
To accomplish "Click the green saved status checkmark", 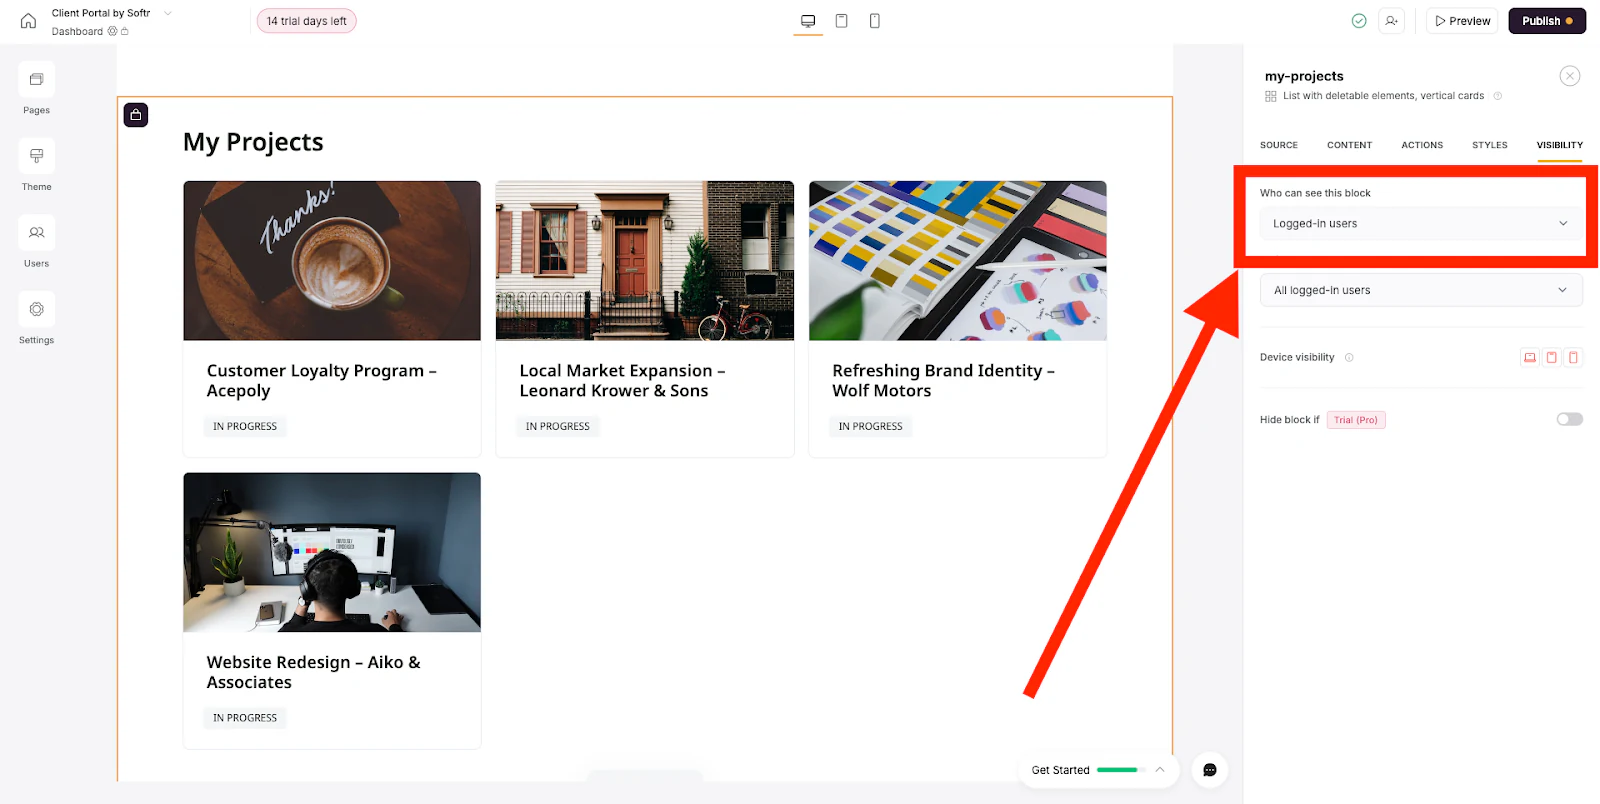I will point(1359,21).
